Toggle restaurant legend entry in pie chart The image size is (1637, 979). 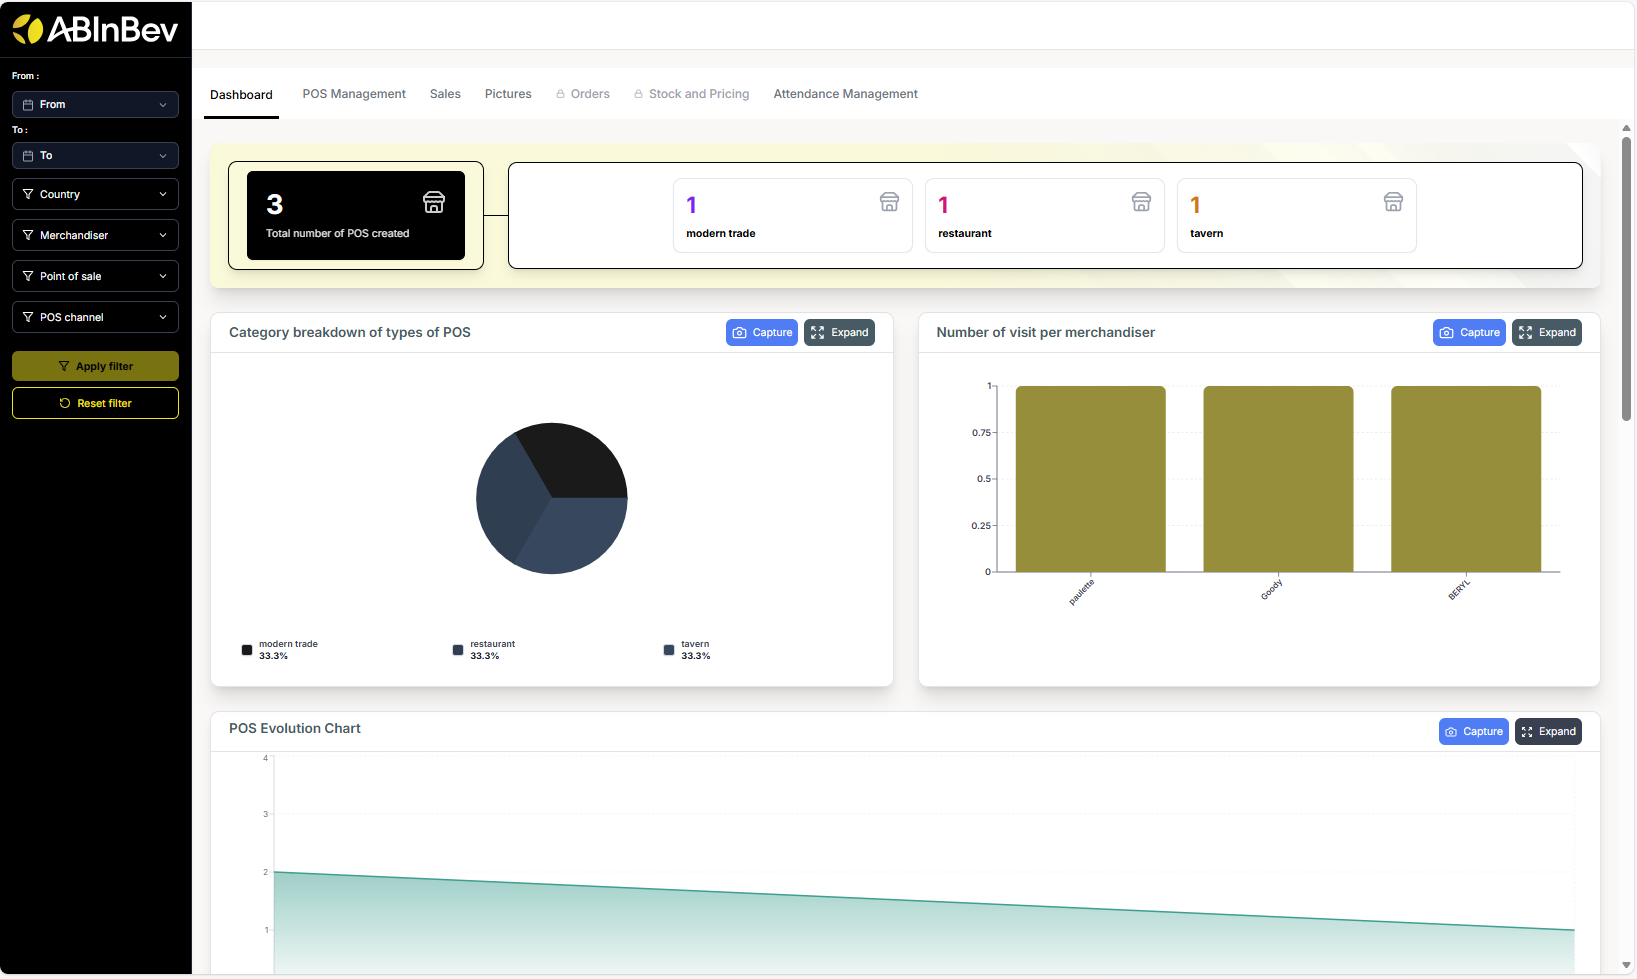tap(484, 650)
